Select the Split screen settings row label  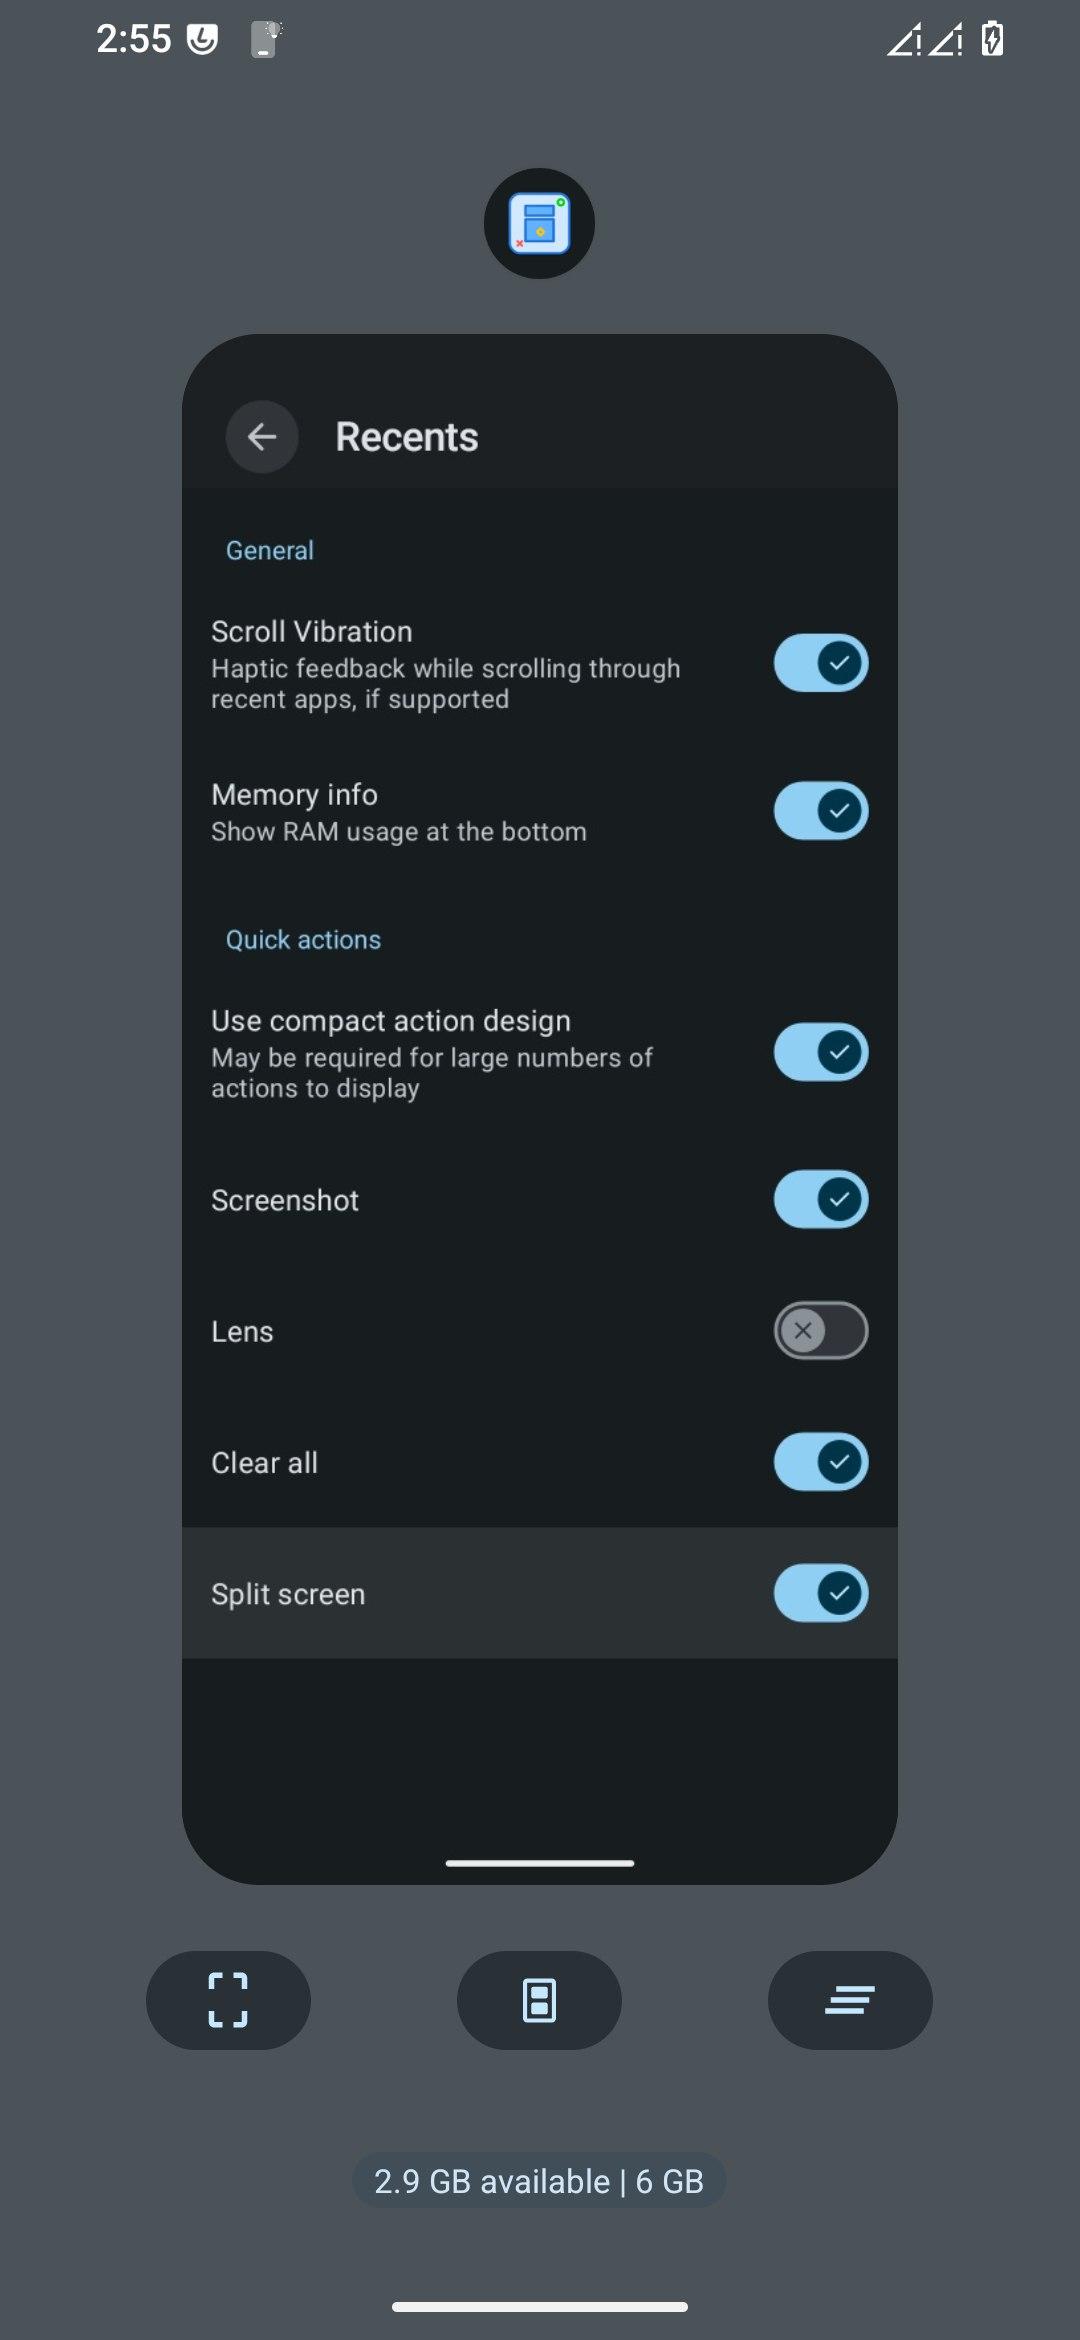click(x=288, y=1594)
